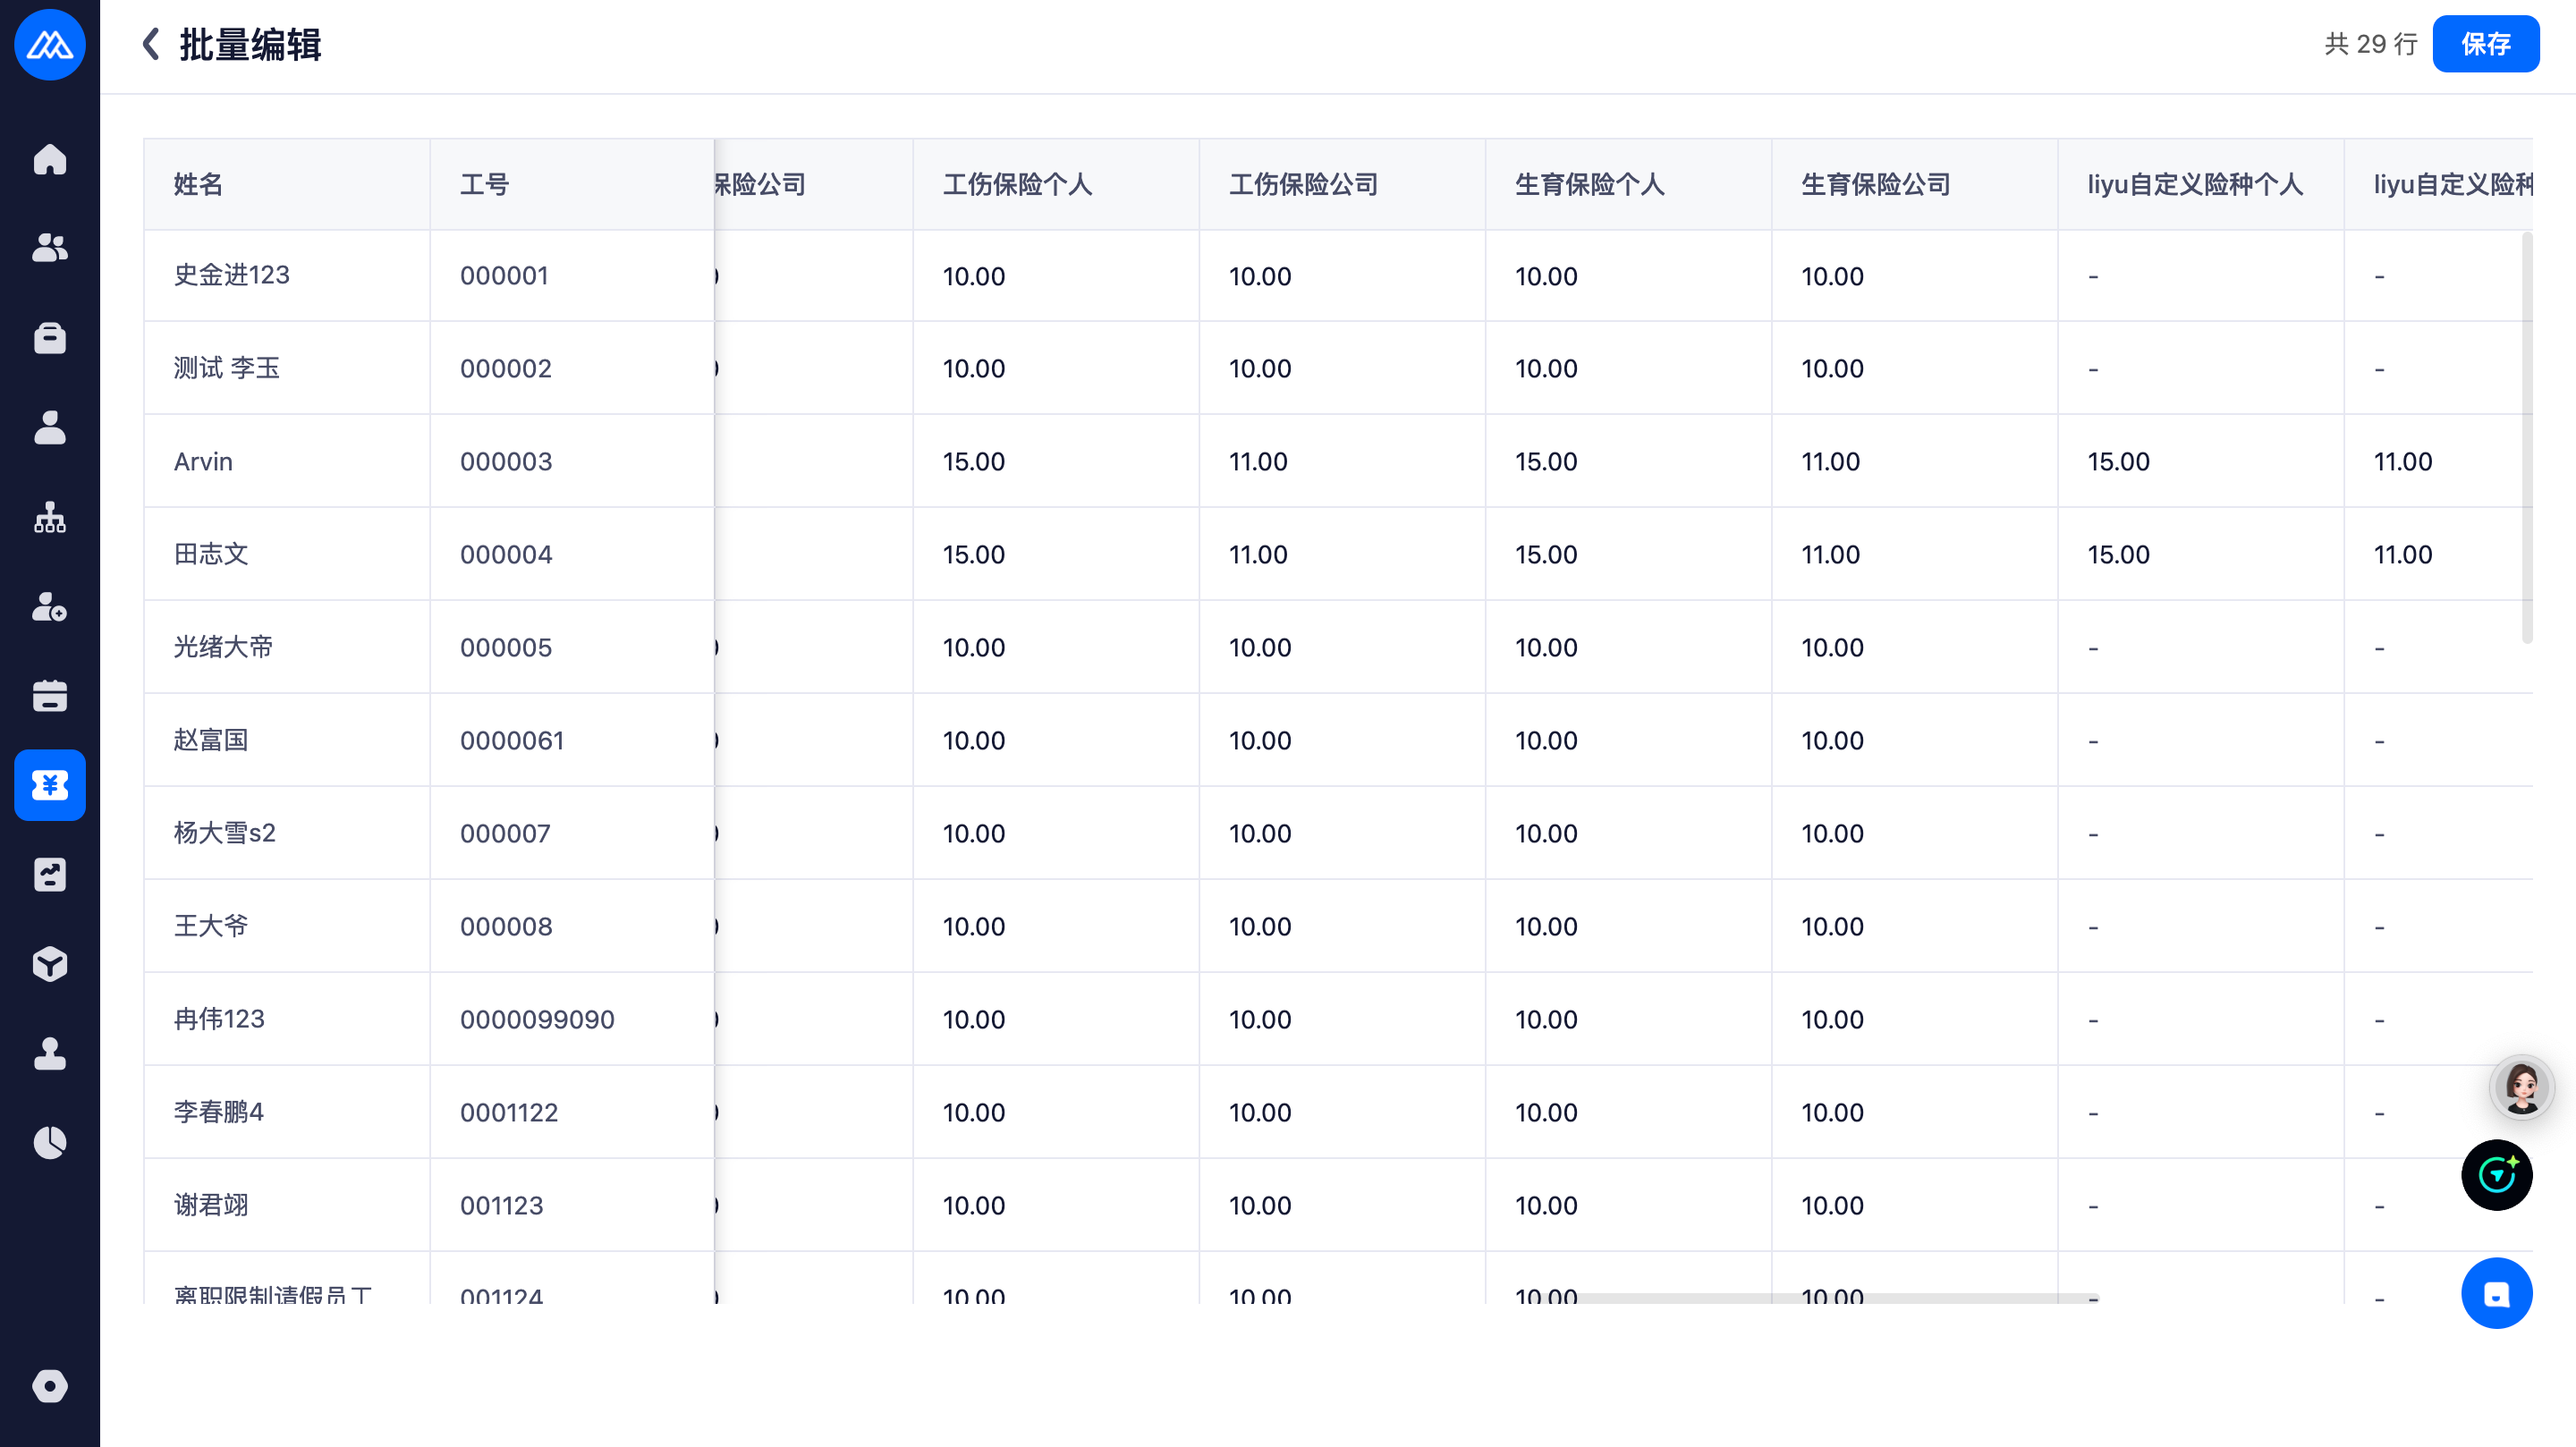
Task: Select the yen payroll sidebar icon
Action: pyautogui.click(x=49, y=785)
